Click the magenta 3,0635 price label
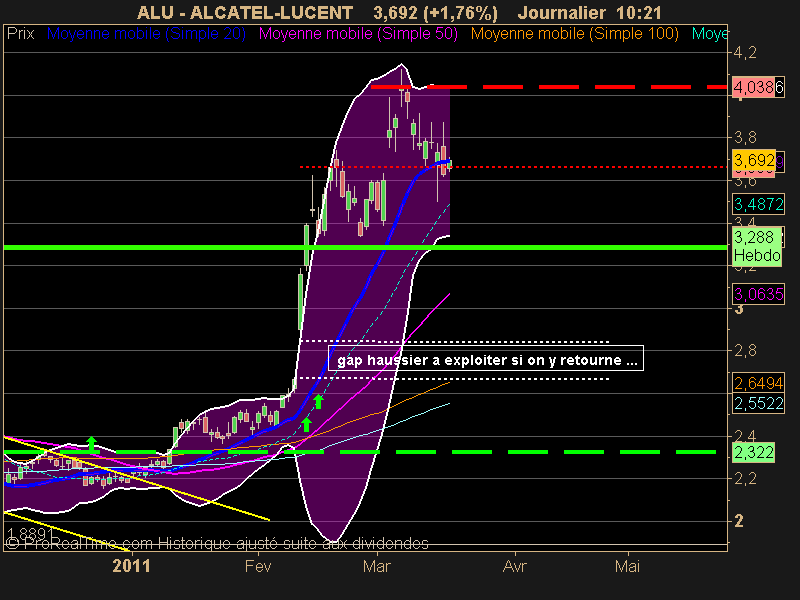The height and width of the screenshot is (600, 800). pyautogui.click(x=758, y=294)
